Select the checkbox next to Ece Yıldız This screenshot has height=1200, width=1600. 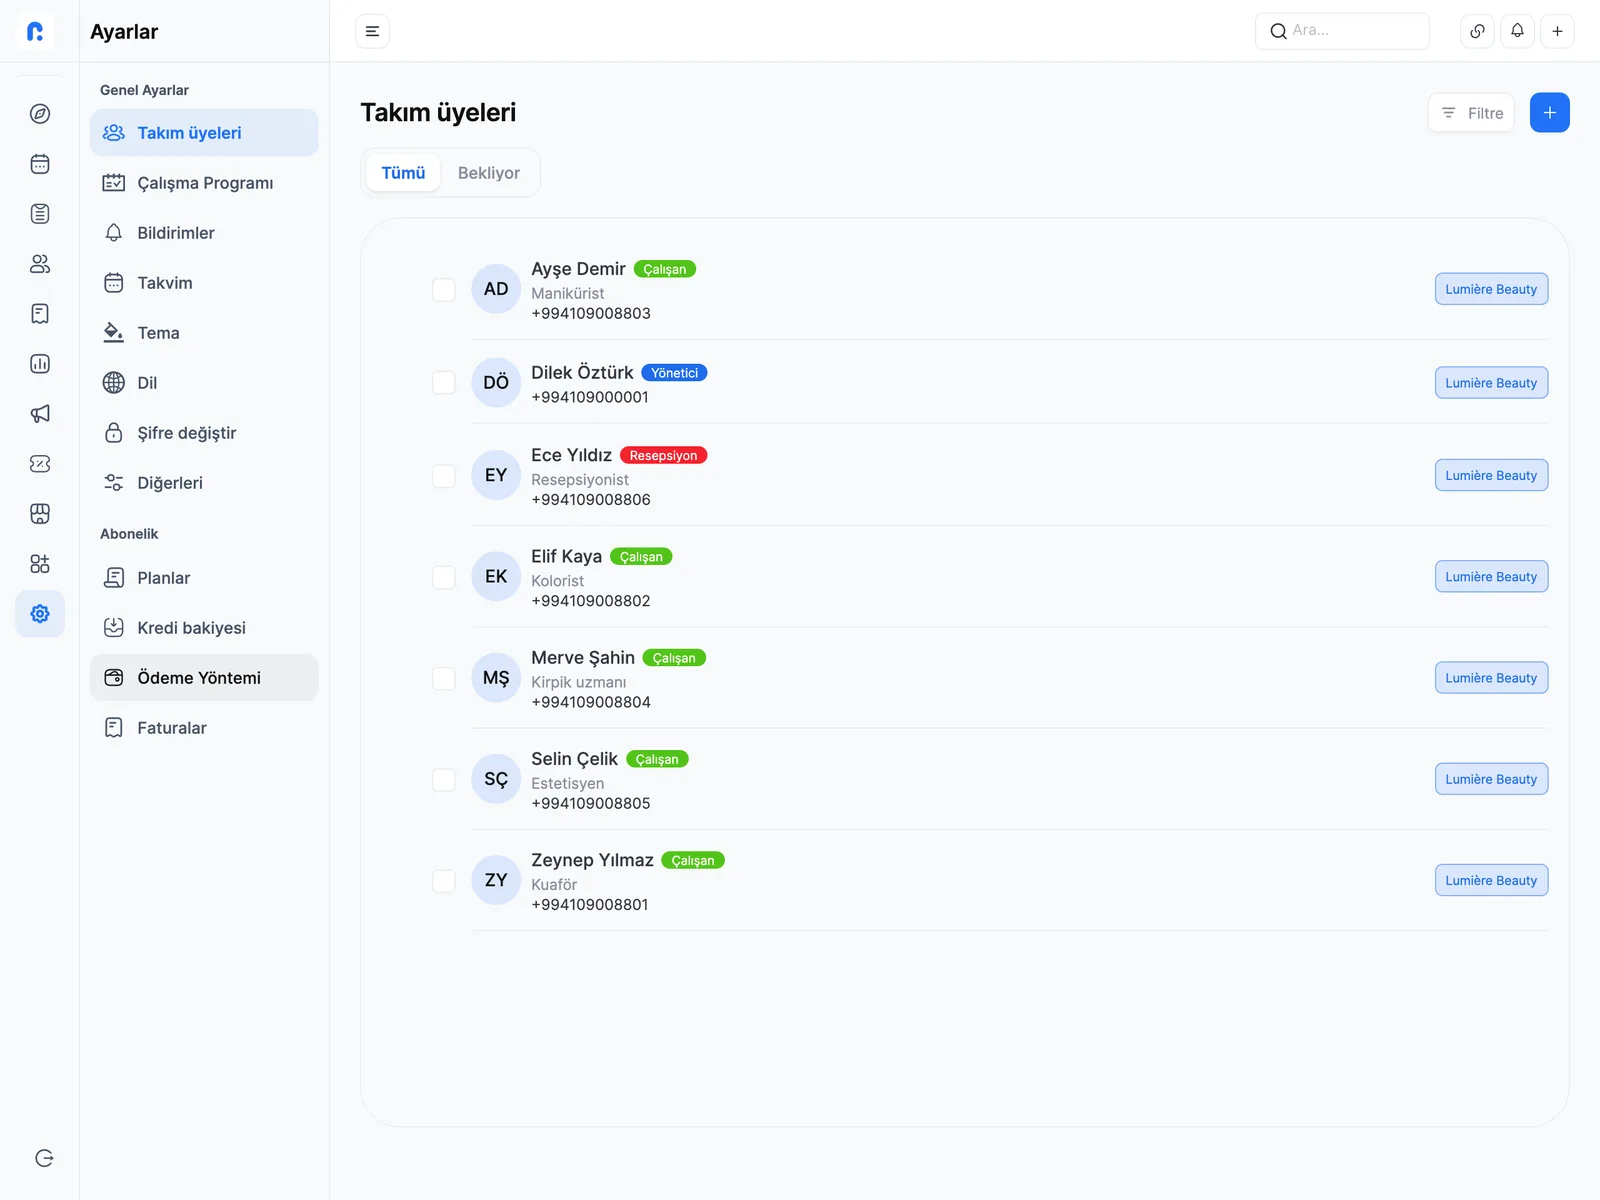(444, 476)
